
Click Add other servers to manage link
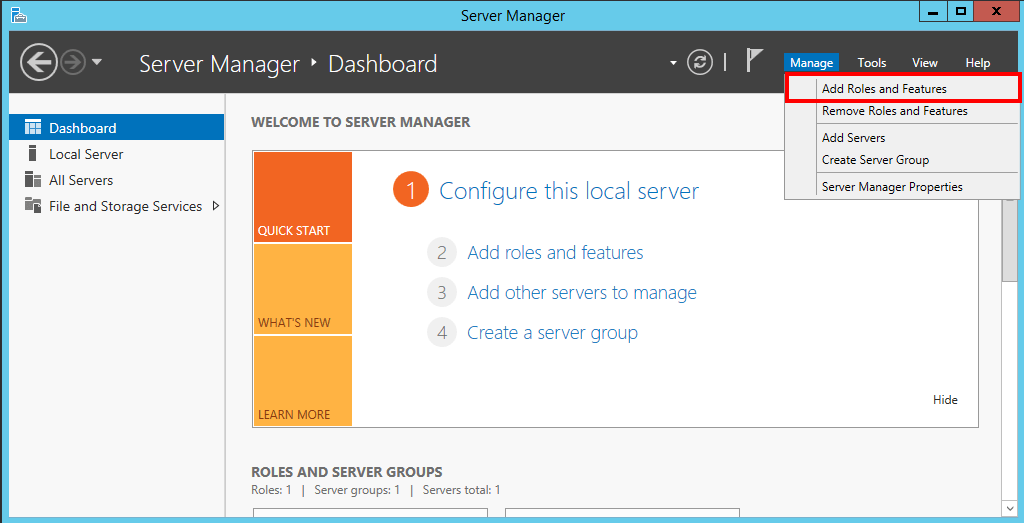pyautogui.click(x=582, y=293)
